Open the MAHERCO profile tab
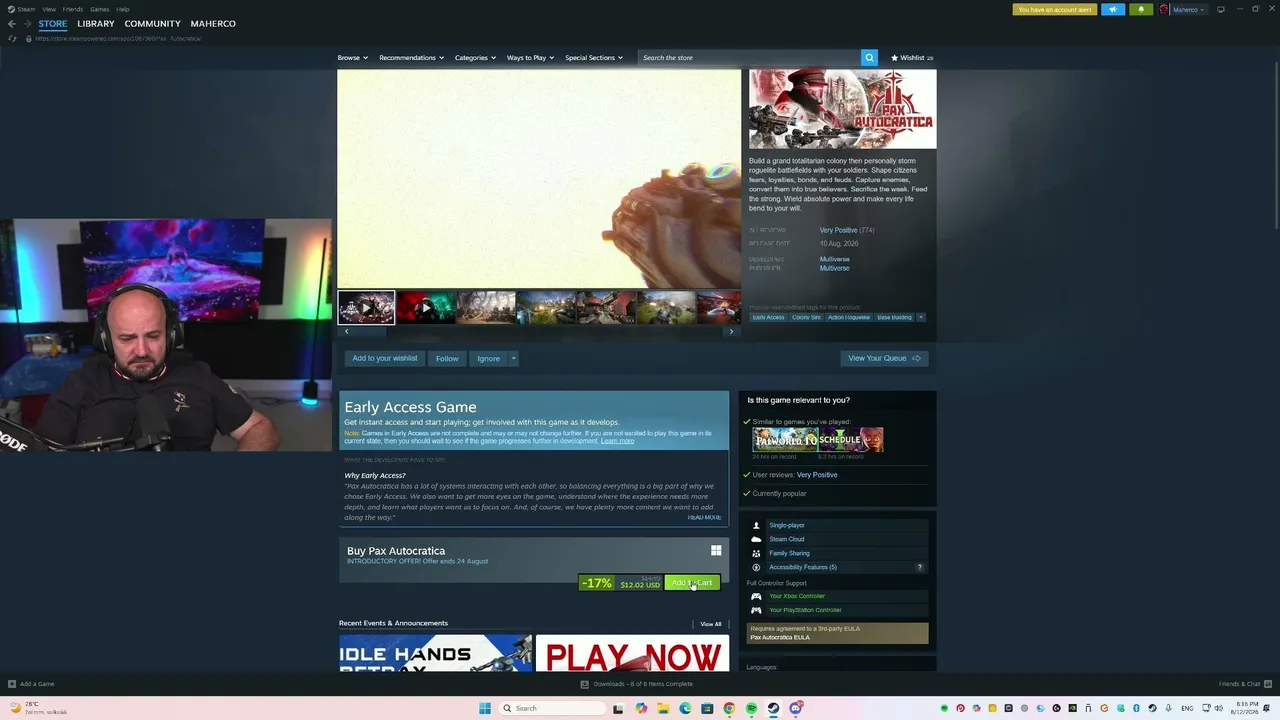1280x720 pixels. (x=213, y=23)
